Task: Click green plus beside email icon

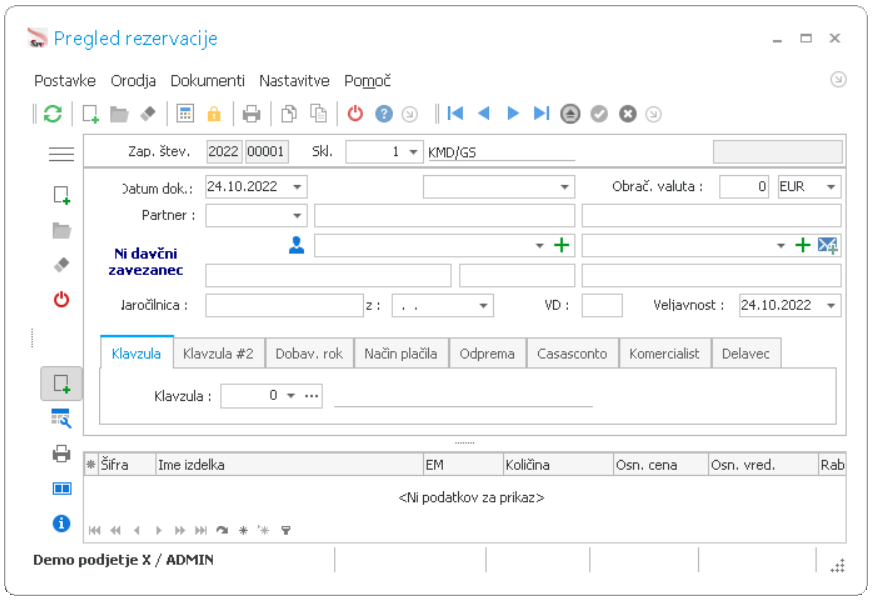Action: 802,245
